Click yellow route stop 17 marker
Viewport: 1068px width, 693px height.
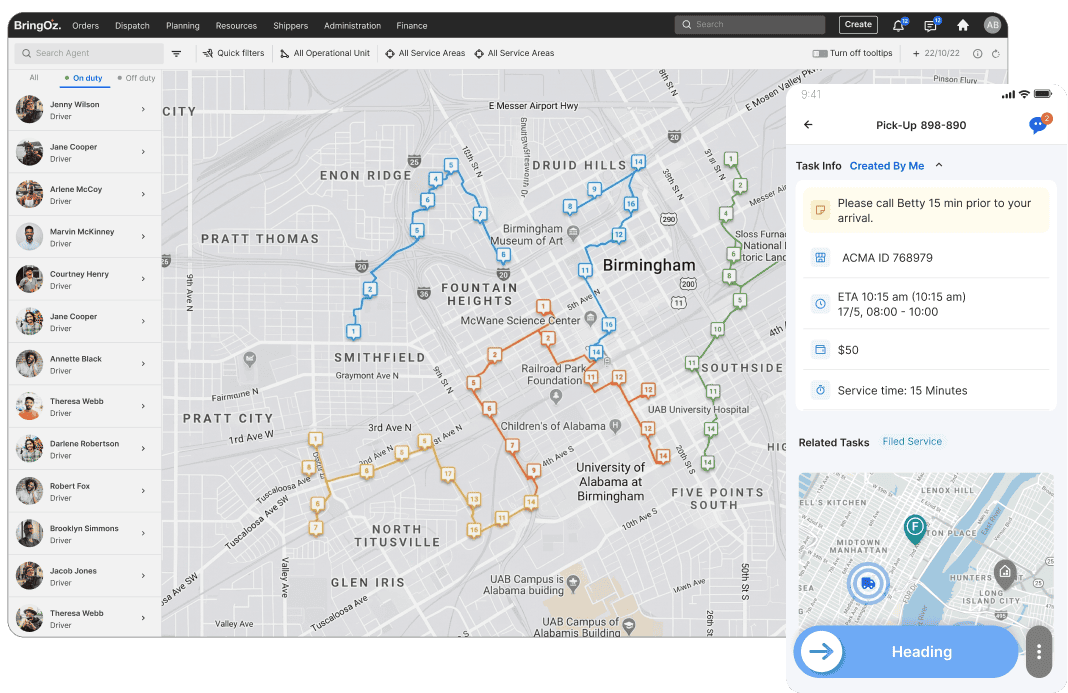447,474
